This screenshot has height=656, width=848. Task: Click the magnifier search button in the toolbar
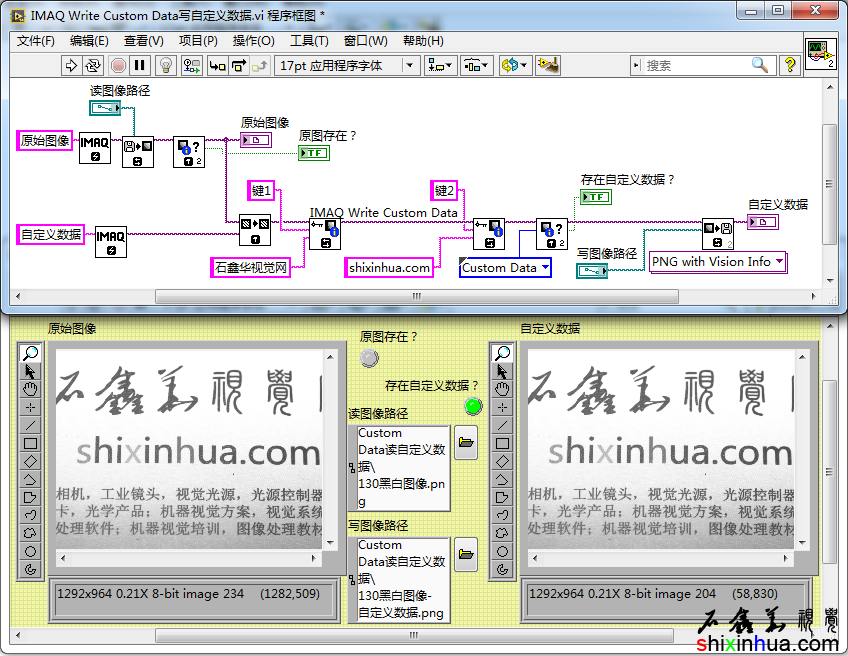[760, 65]
